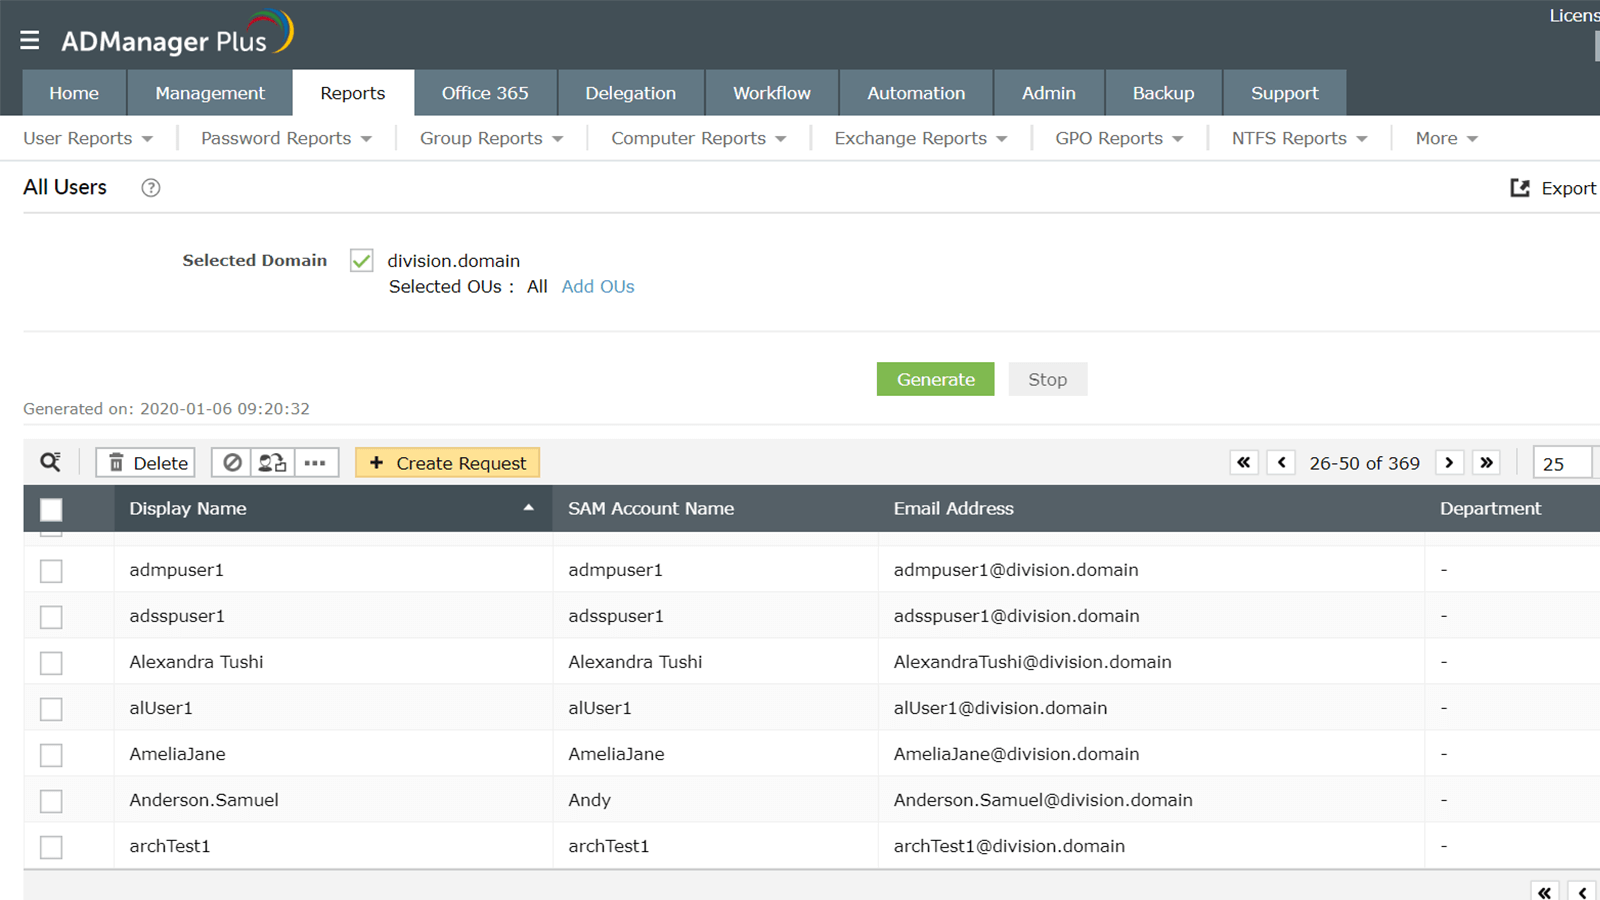Select the Alexandra Tushi row checkbox
This screenshot has width=1600, height=900.
coord(51,663)
